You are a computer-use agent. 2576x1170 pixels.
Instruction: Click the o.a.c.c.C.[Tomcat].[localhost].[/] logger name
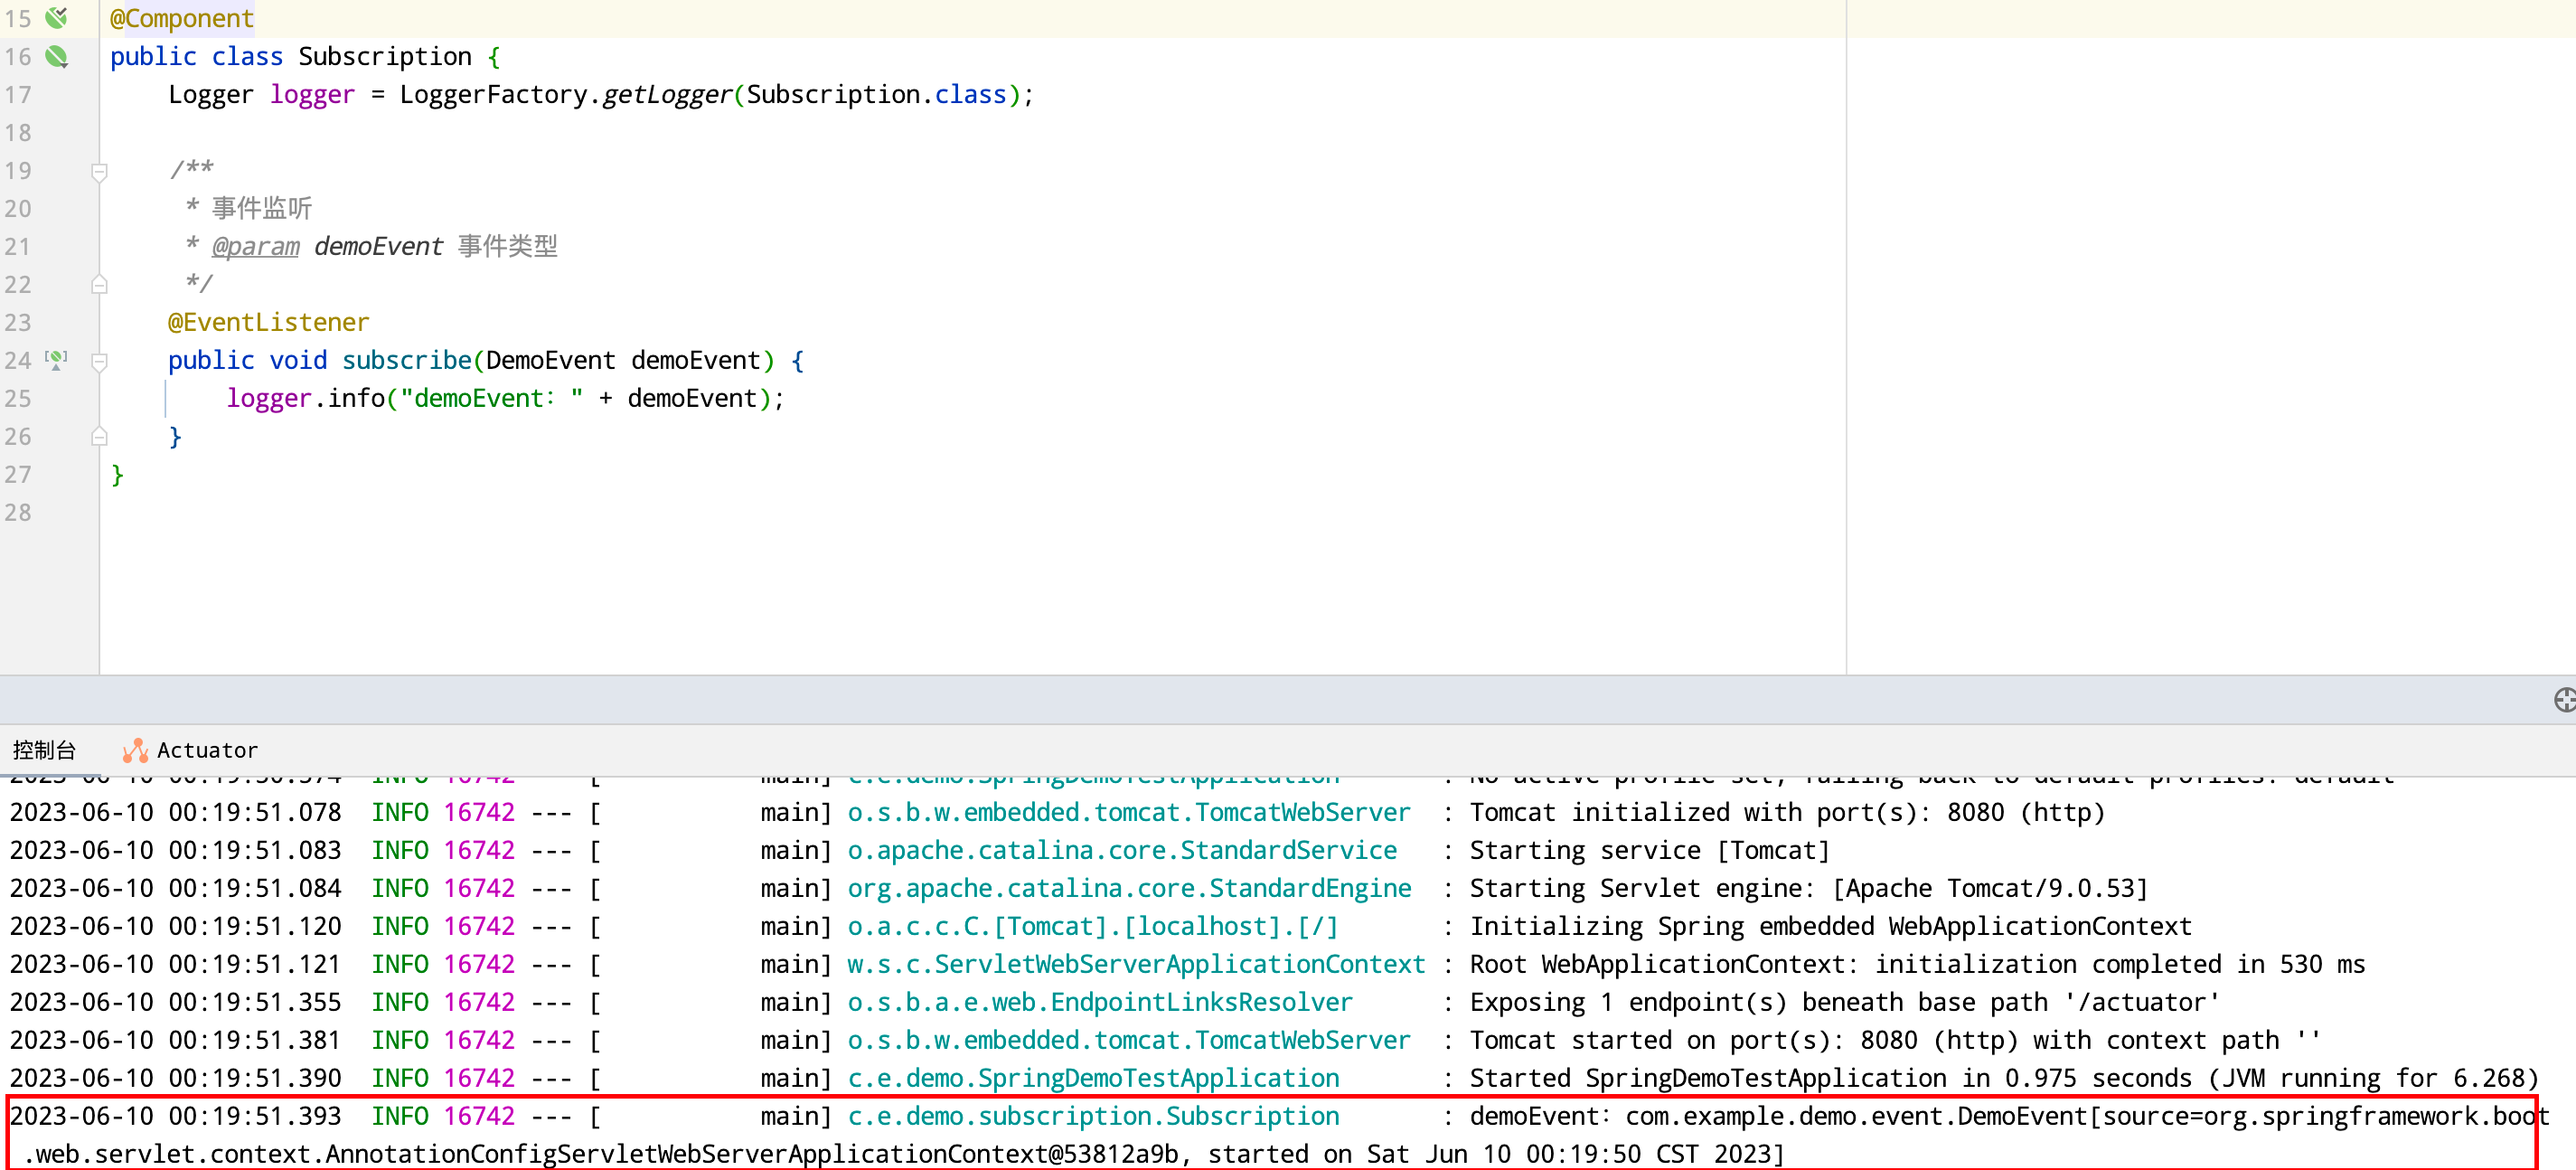(1093, 926)
